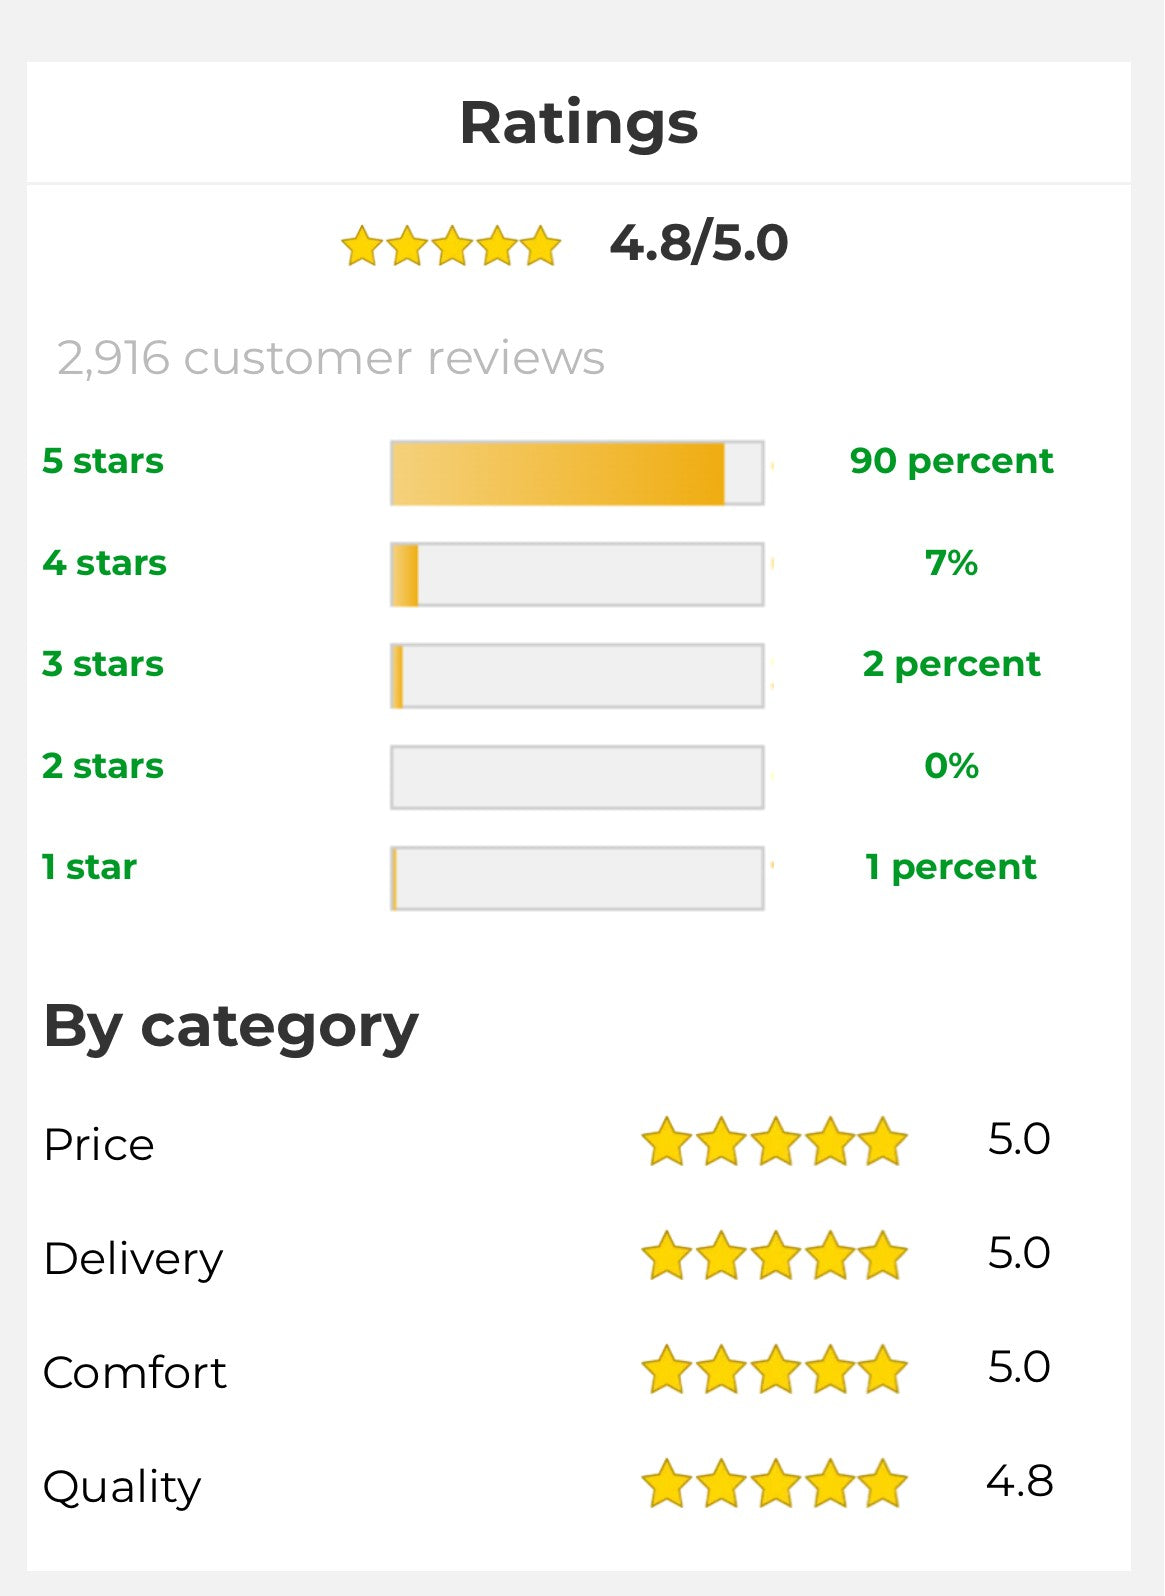Click the 5 stars progress bar
The image size is (1165, 1596).
(x=577, y=473)
